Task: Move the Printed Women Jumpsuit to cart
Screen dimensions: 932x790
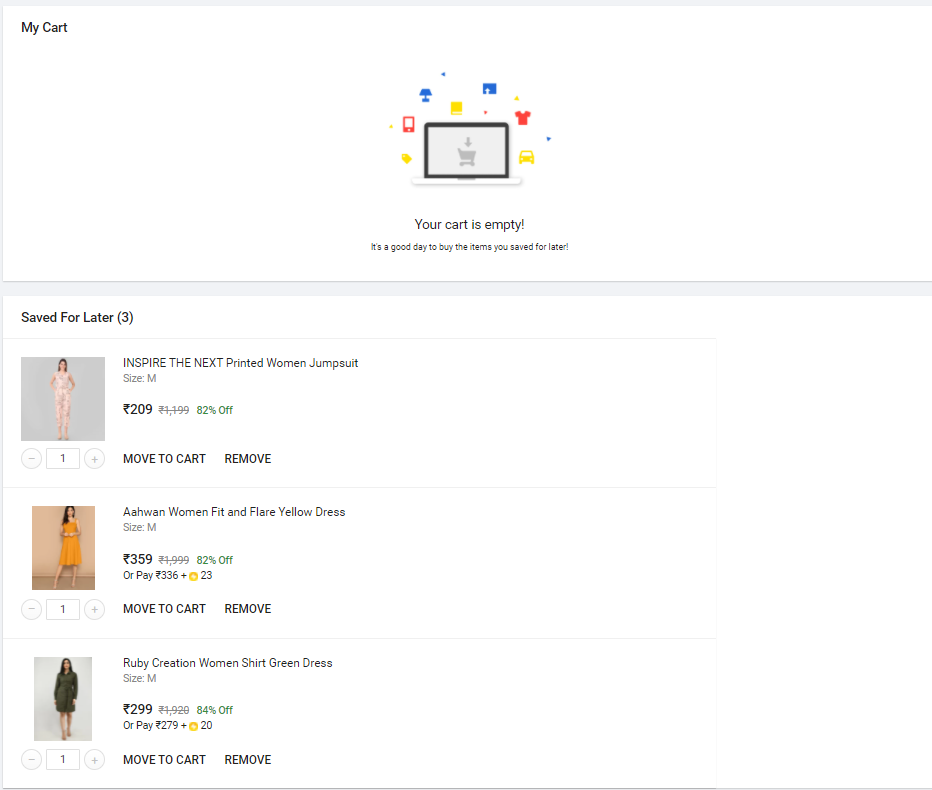Action: [x=164, y=459]
